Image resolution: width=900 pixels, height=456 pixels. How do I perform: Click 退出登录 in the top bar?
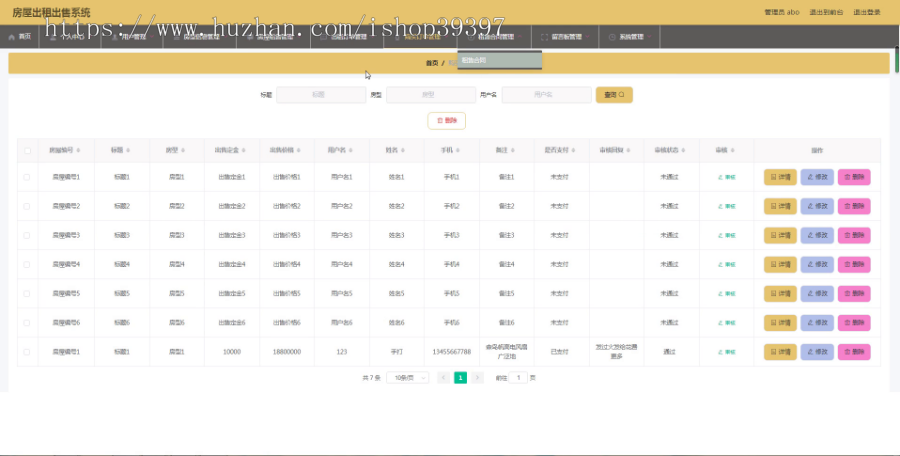coord(867,12)
